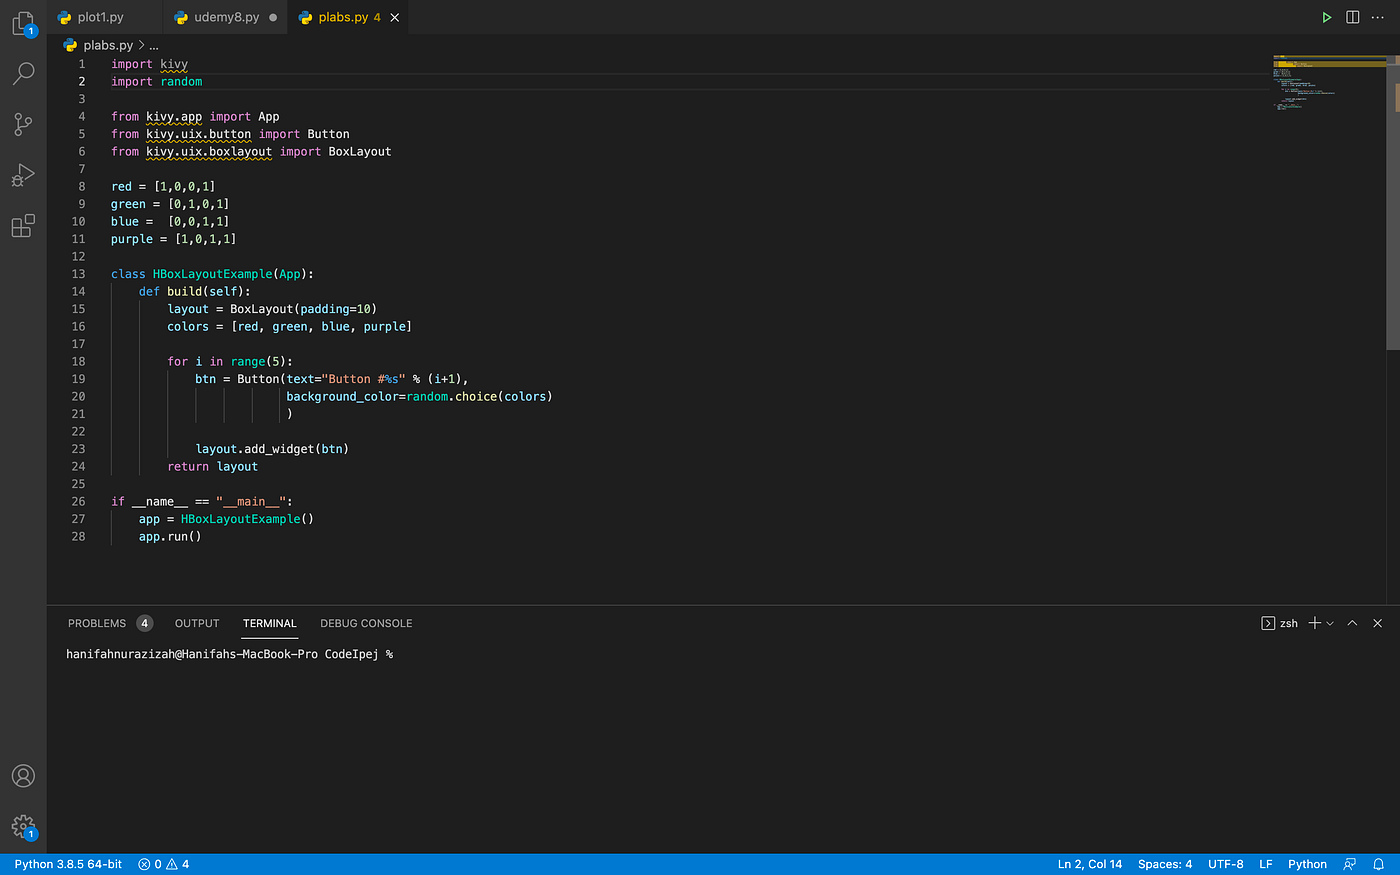Change encoding via the UTF-8 status item

pyautogui.click(x=1225, y=863)
